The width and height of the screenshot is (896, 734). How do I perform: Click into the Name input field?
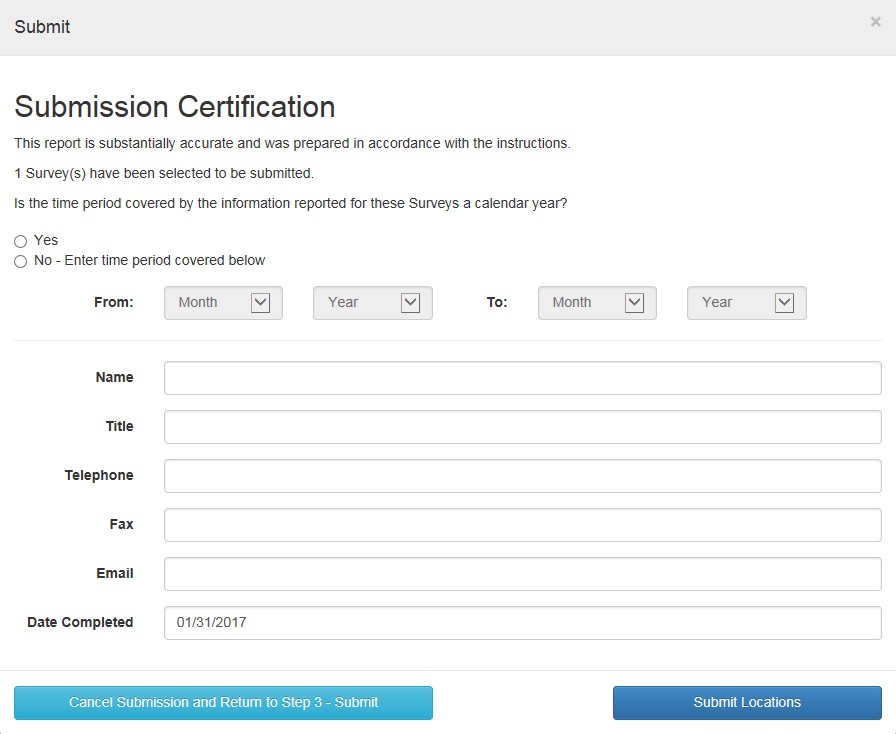[x=522, y=378]
